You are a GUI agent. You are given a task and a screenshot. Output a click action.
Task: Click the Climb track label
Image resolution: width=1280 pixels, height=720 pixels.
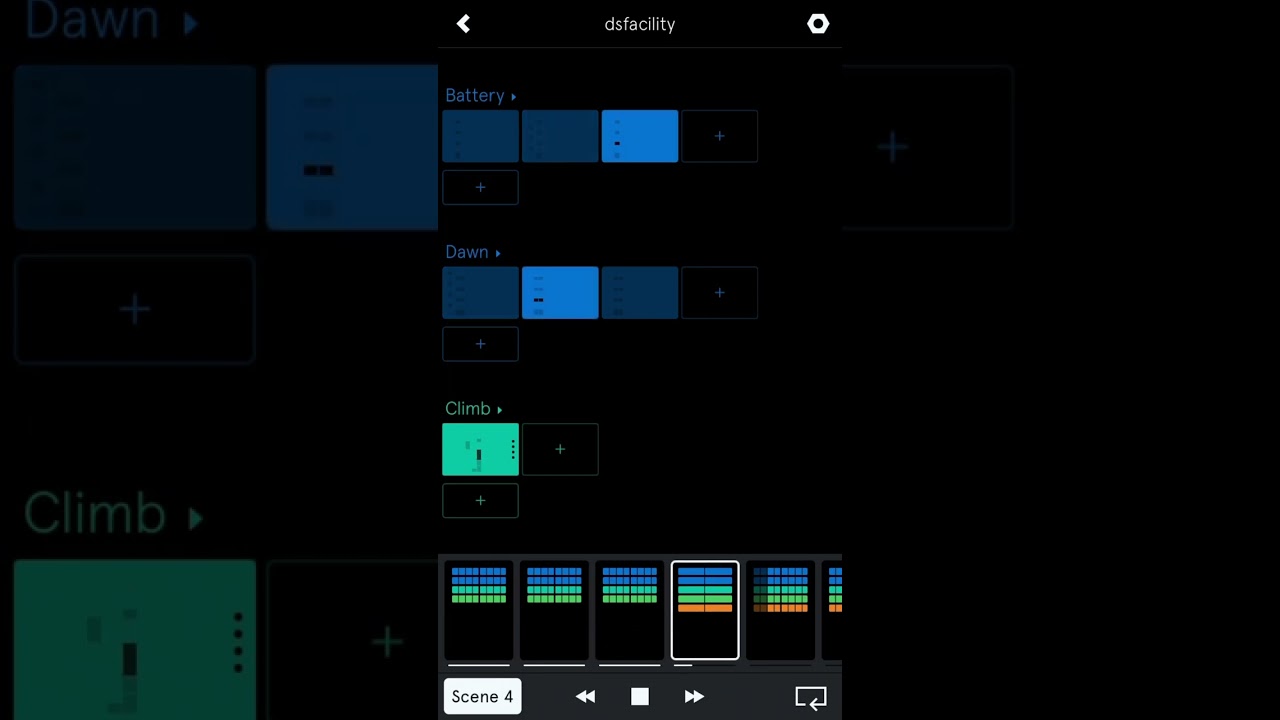tap(468, 409)
